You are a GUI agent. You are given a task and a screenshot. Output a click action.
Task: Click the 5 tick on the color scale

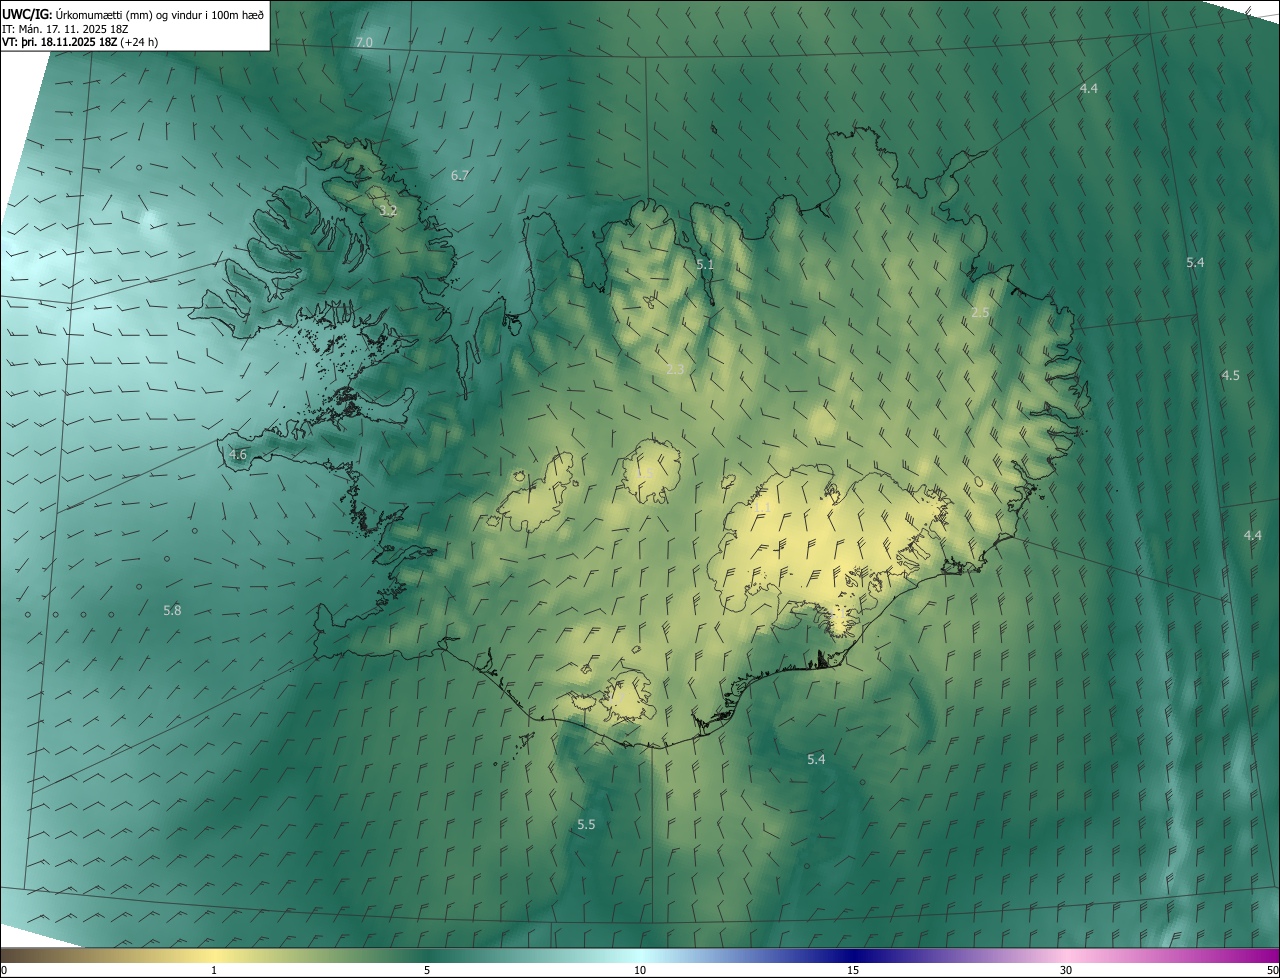click(427, 970)
